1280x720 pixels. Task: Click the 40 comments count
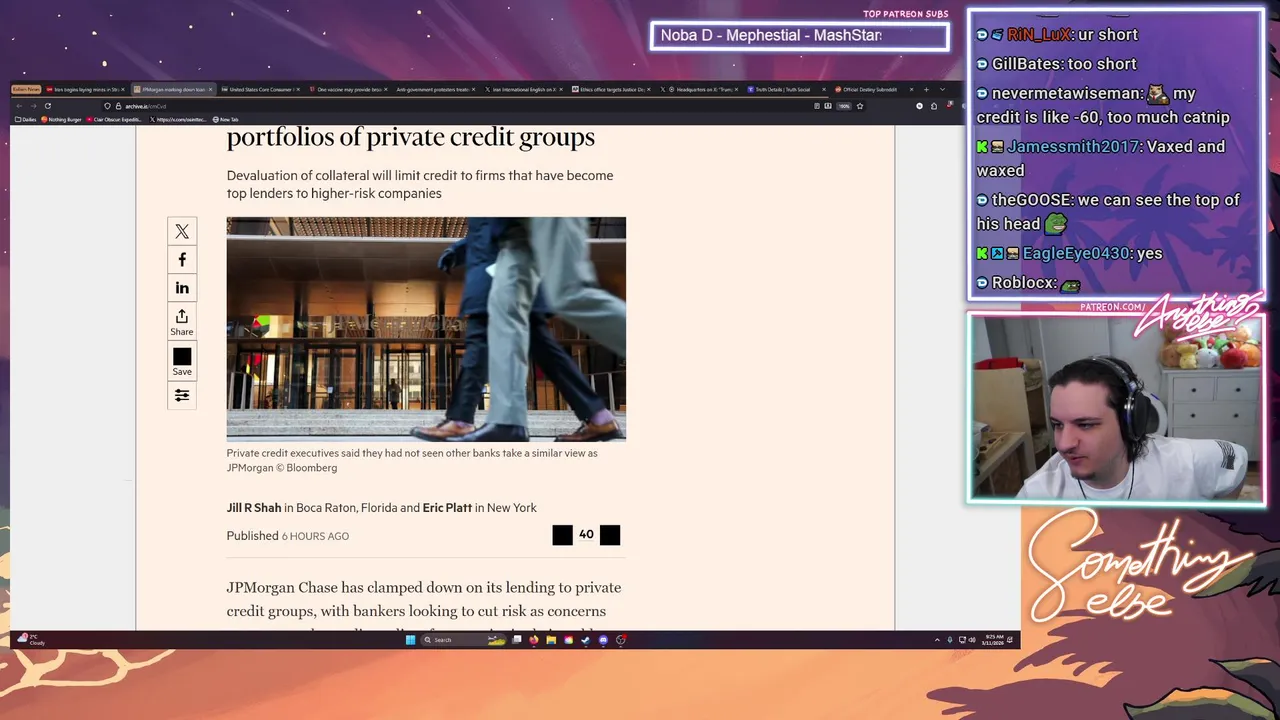pyautogui.click(x=586, y=535)
